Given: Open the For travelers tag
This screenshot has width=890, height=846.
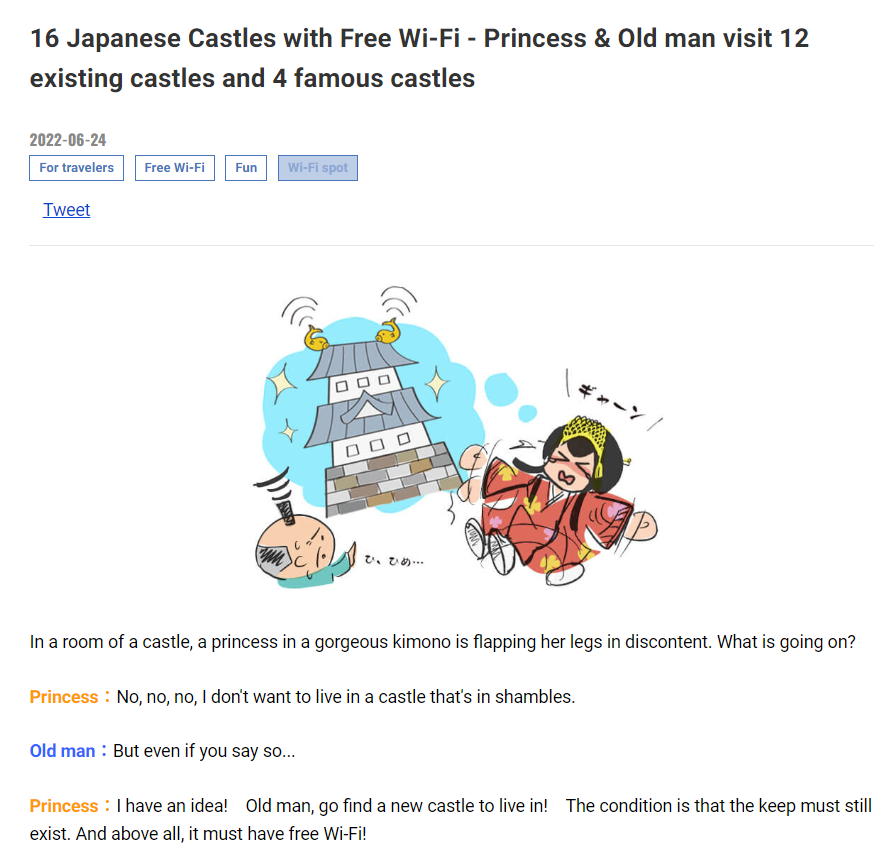Looking at the screenshot, I should click(76, 168).
